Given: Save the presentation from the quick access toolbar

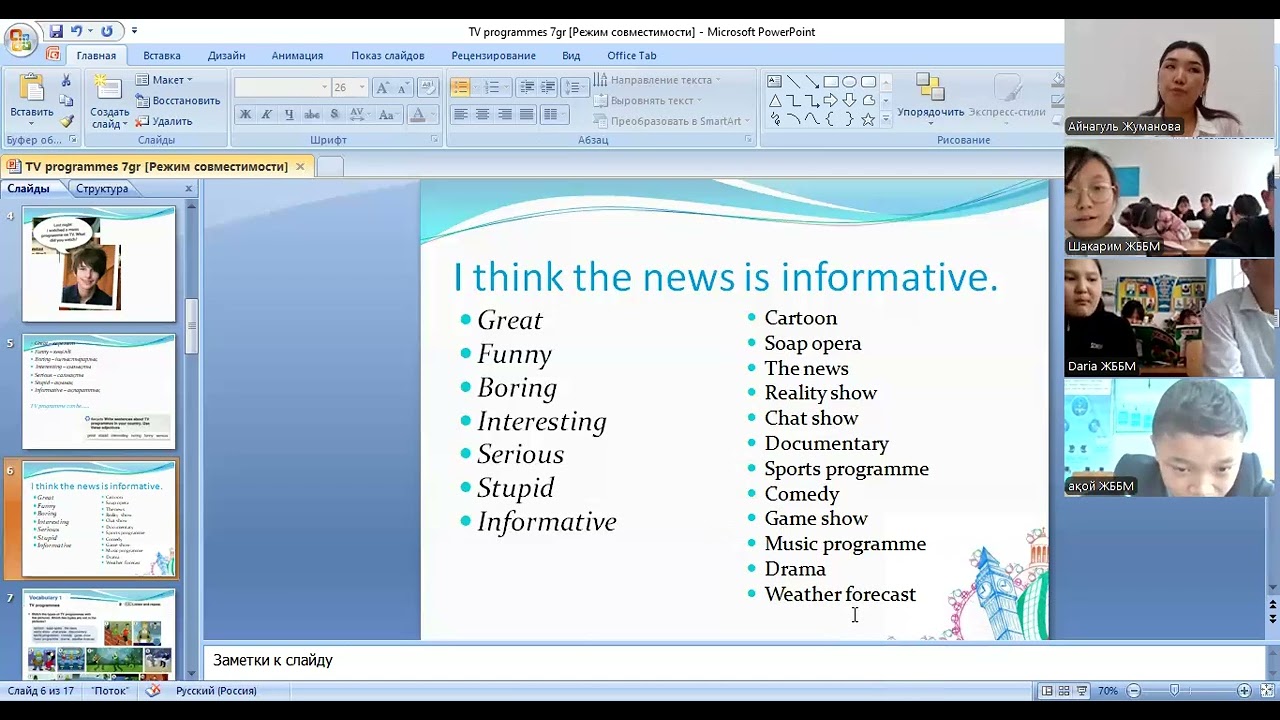Looking at the screenshot, I should [x=56, y=31].
